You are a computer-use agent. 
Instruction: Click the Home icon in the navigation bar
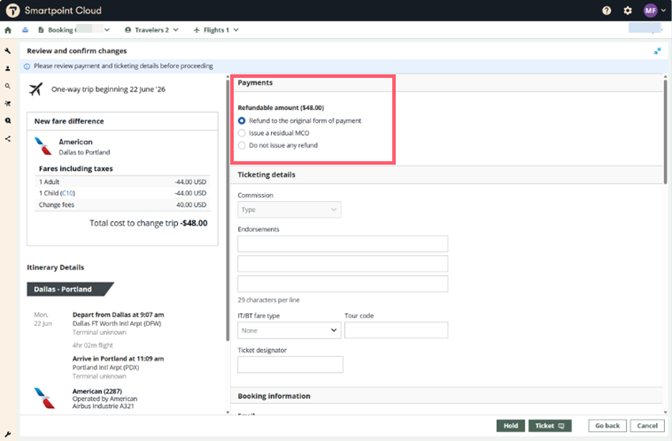coord(8,30)
